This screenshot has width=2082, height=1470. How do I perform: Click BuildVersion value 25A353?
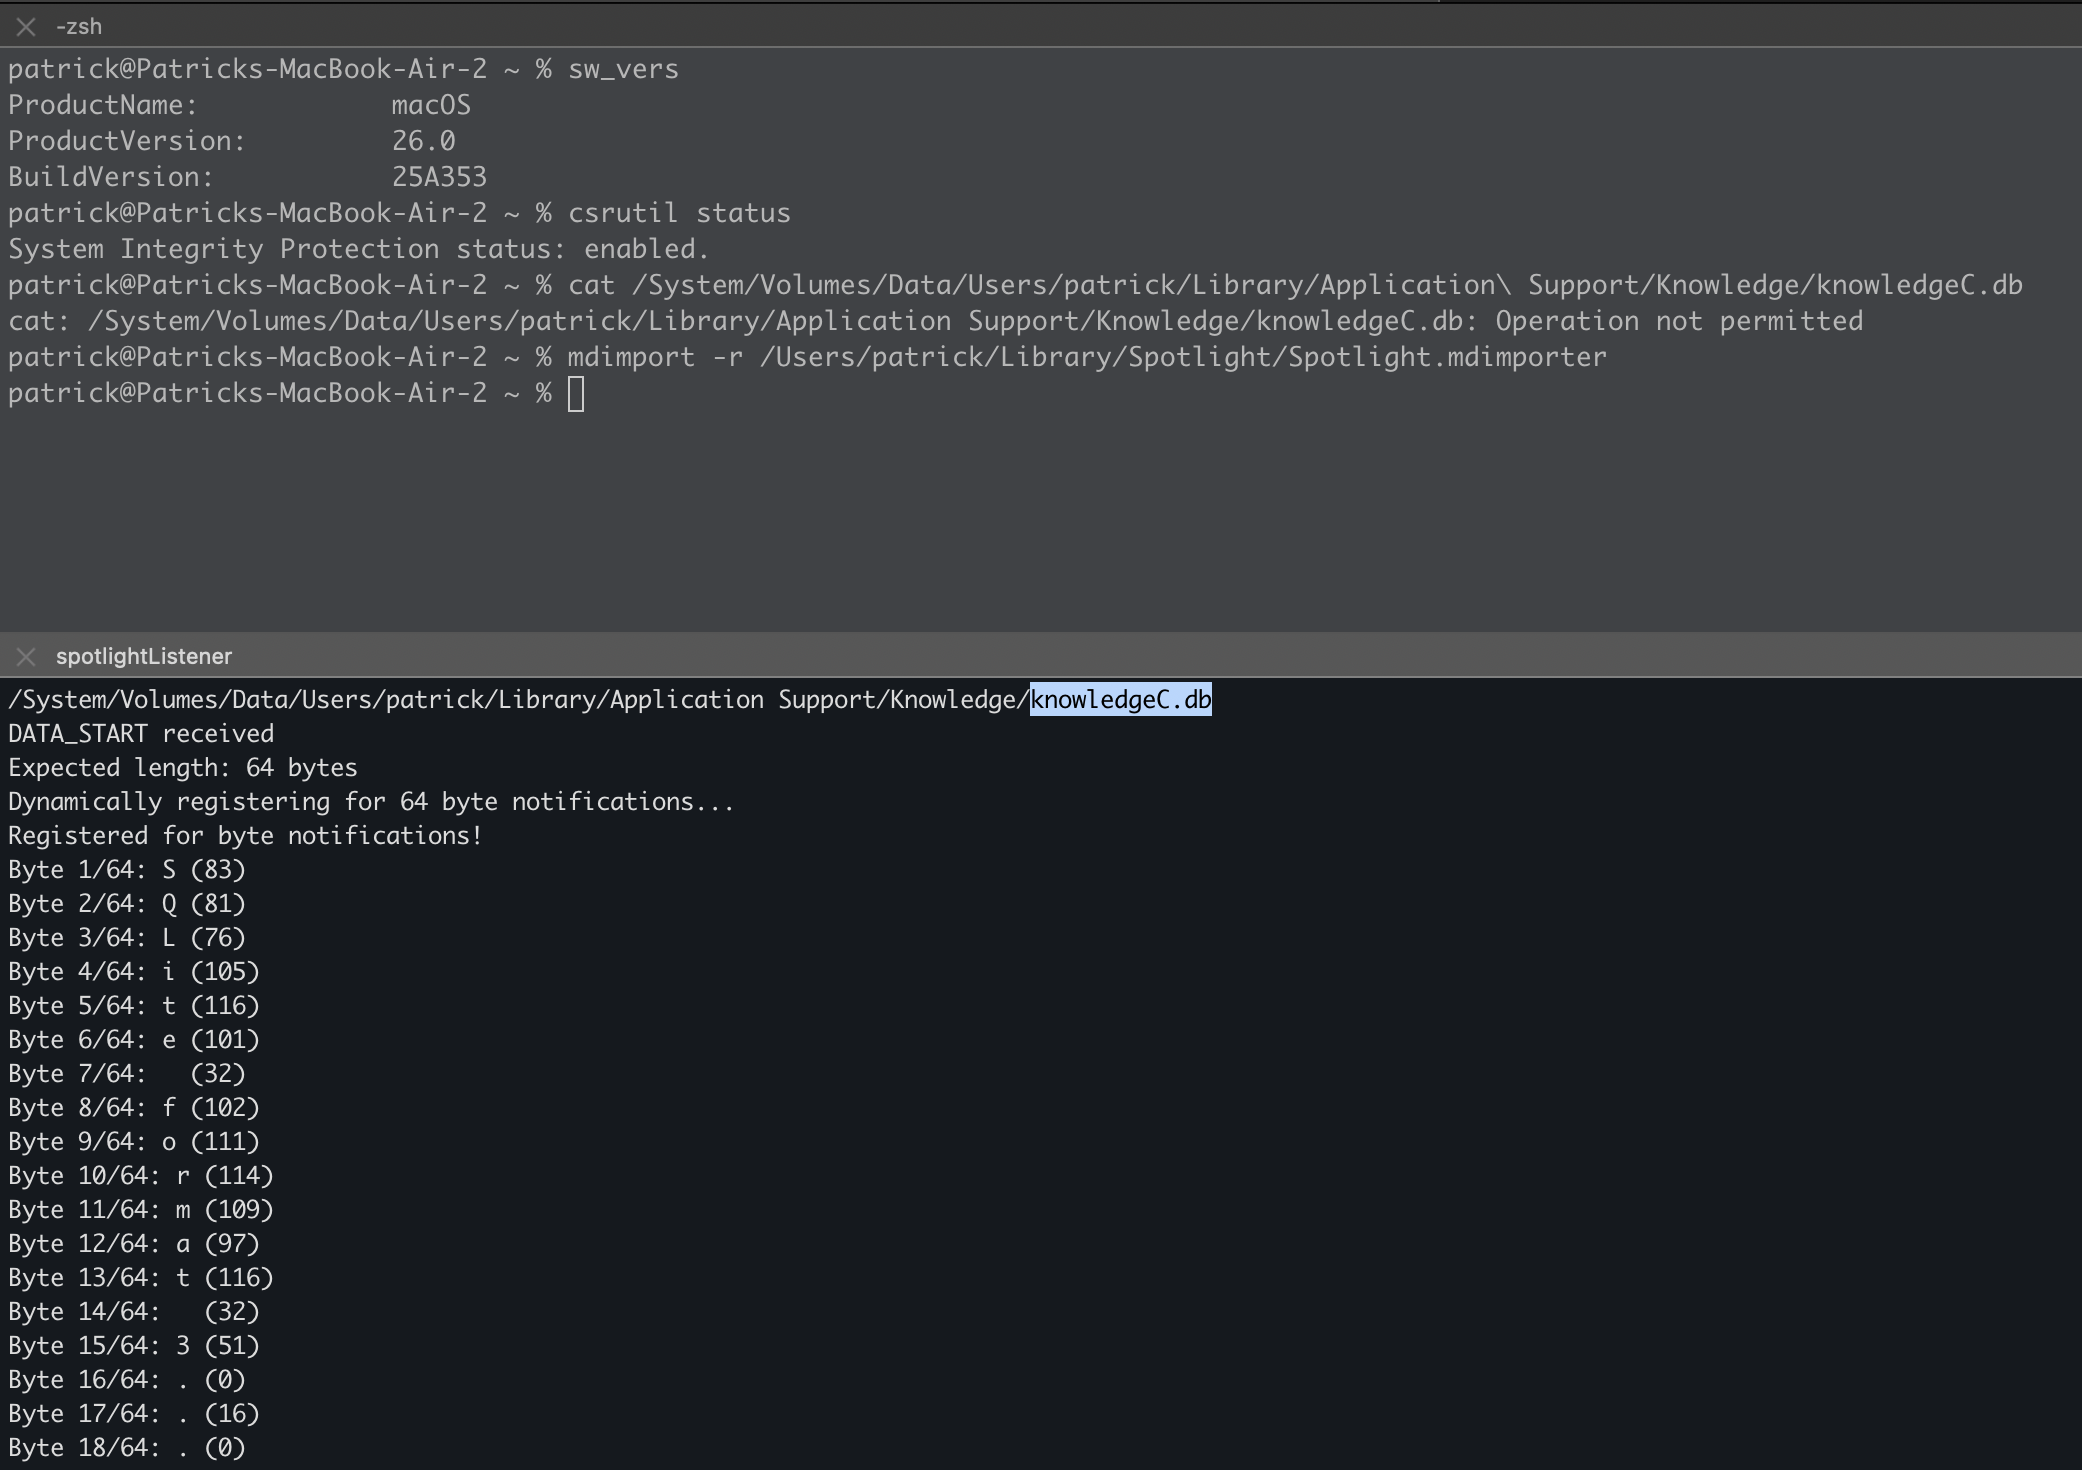tap(439, 178)
